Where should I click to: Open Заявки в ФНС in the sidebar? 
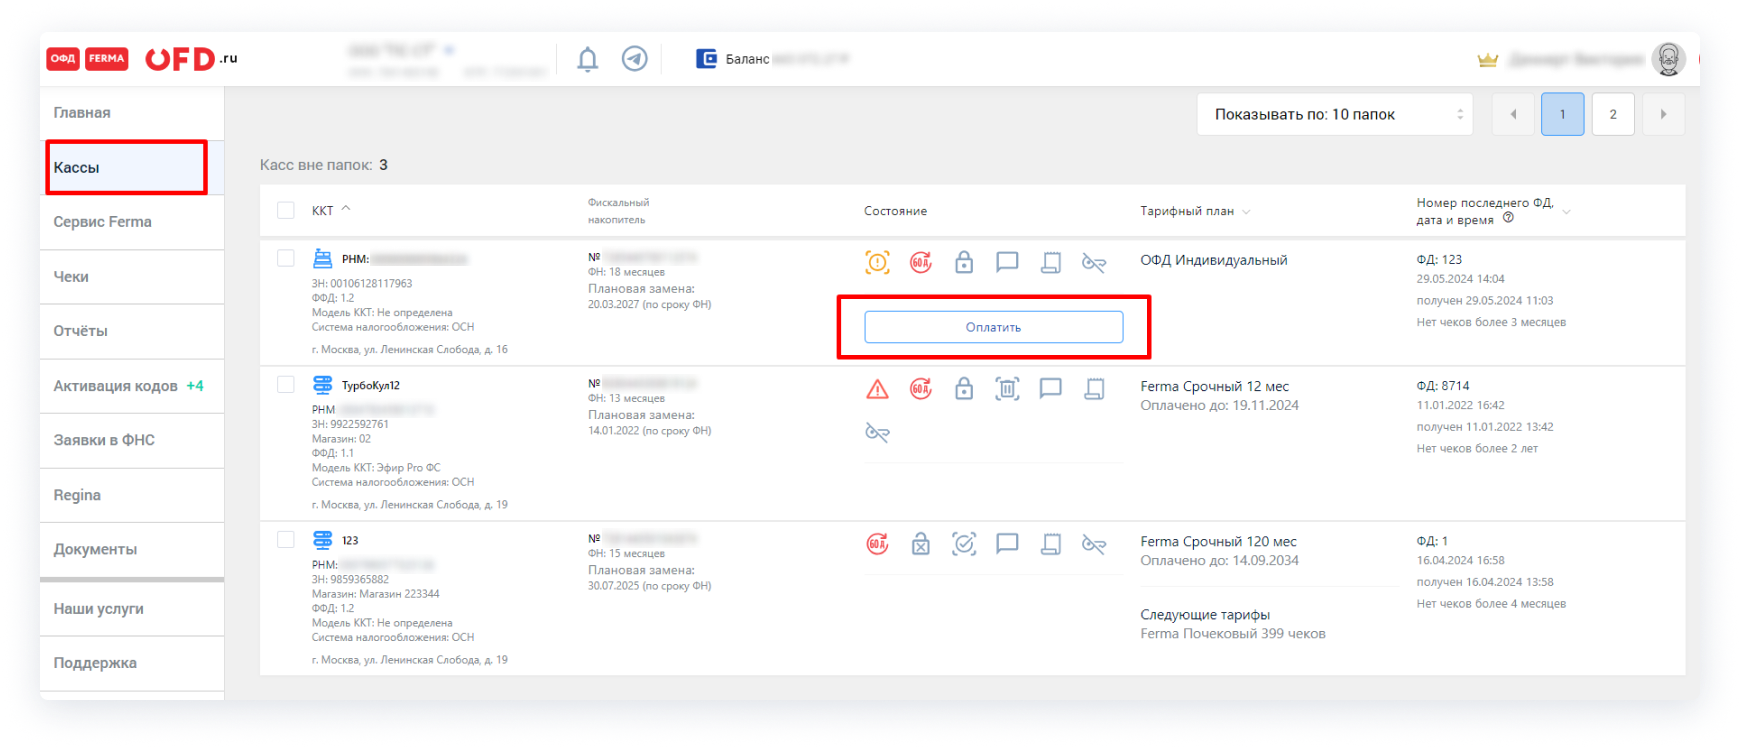[132, 440]
